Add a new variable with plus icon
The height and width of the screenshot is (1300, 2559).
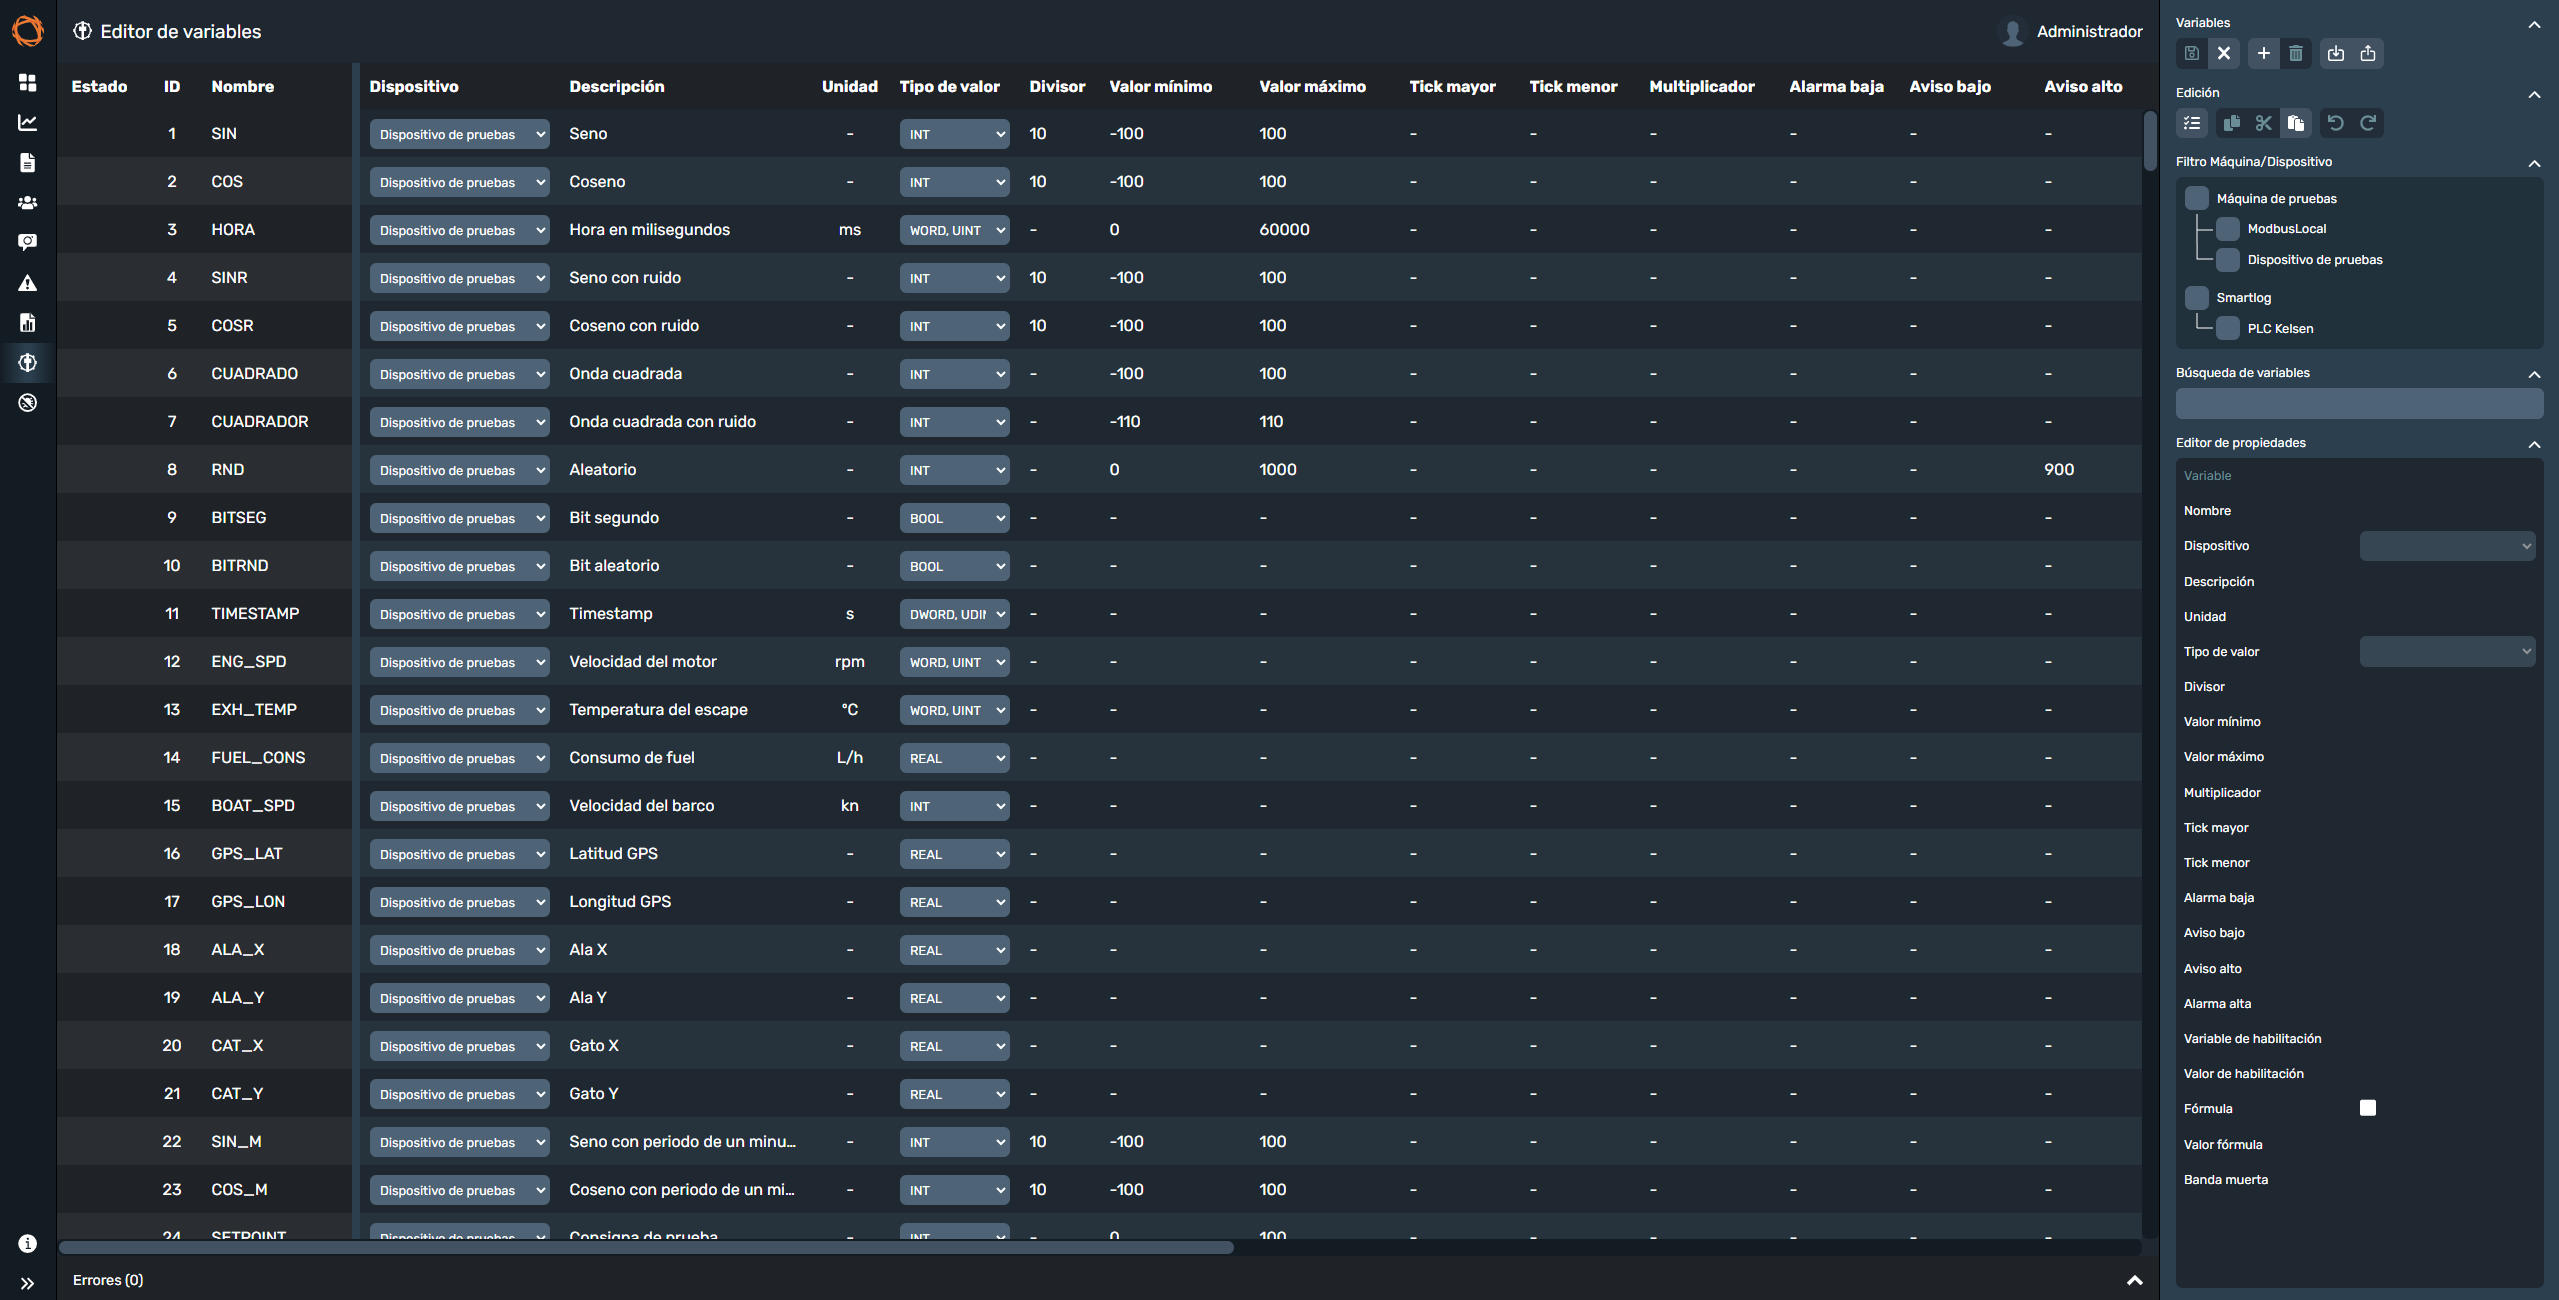click(x=2263, y=53)
